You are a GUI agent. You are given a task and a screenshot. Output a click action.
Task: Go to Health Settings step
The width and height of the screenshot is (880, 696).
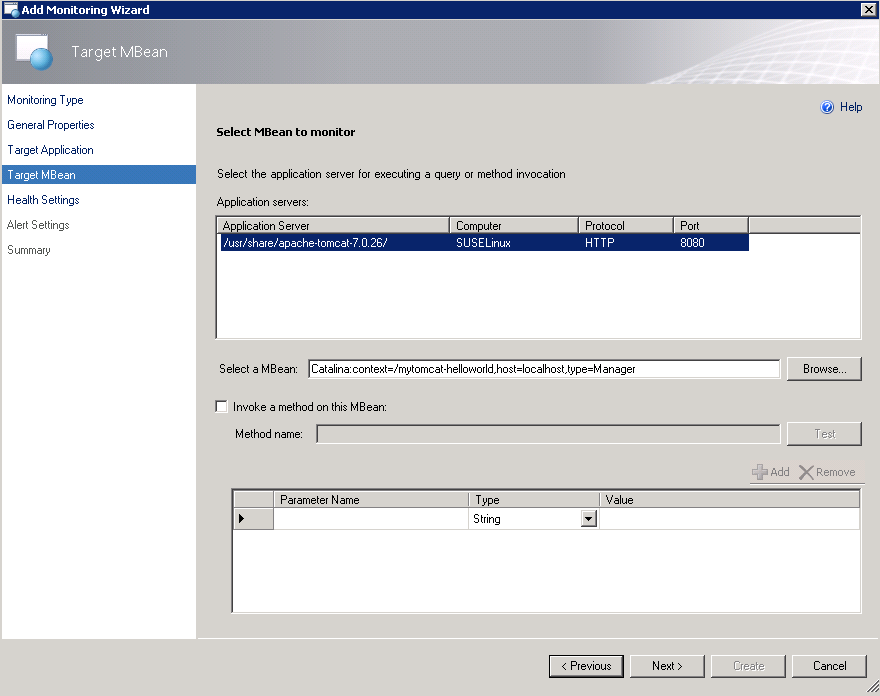(x=43, y=200)
